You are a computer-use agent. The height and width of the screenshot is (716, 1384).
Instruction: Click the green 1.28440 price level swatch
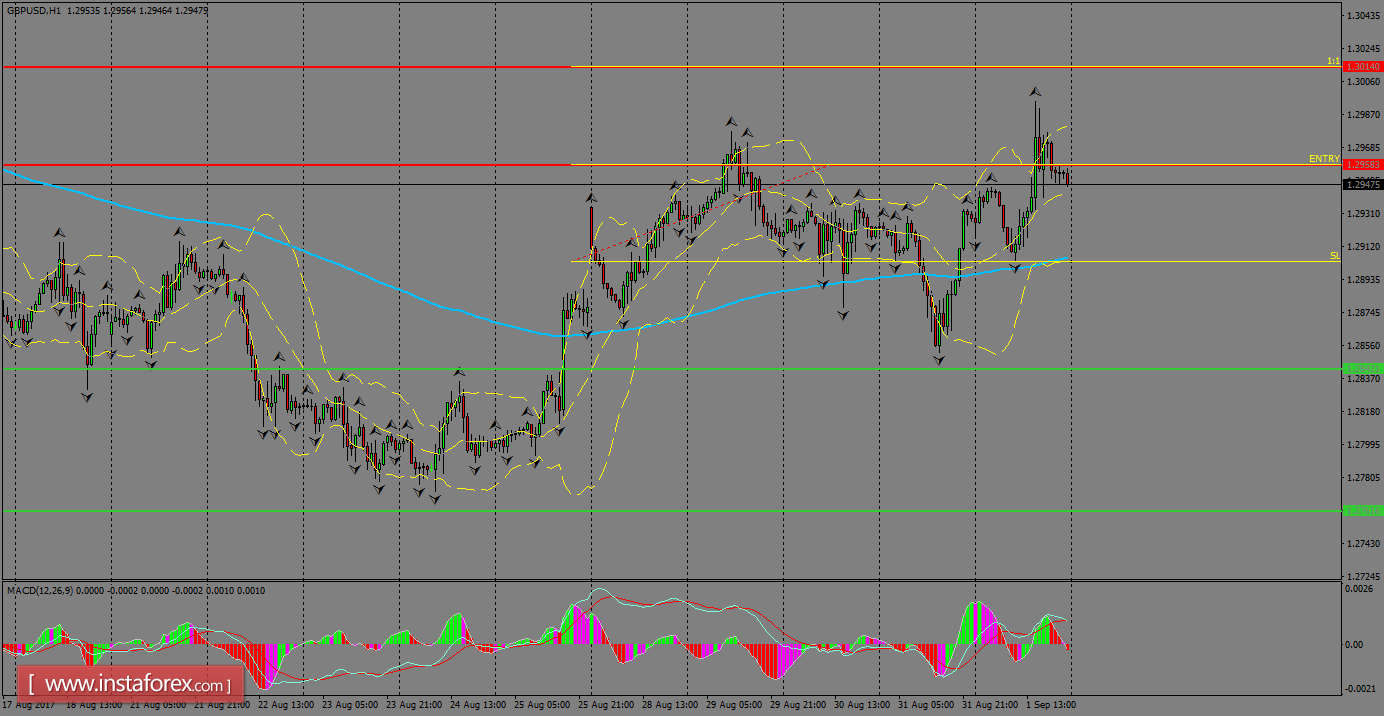pos(1364,369)
